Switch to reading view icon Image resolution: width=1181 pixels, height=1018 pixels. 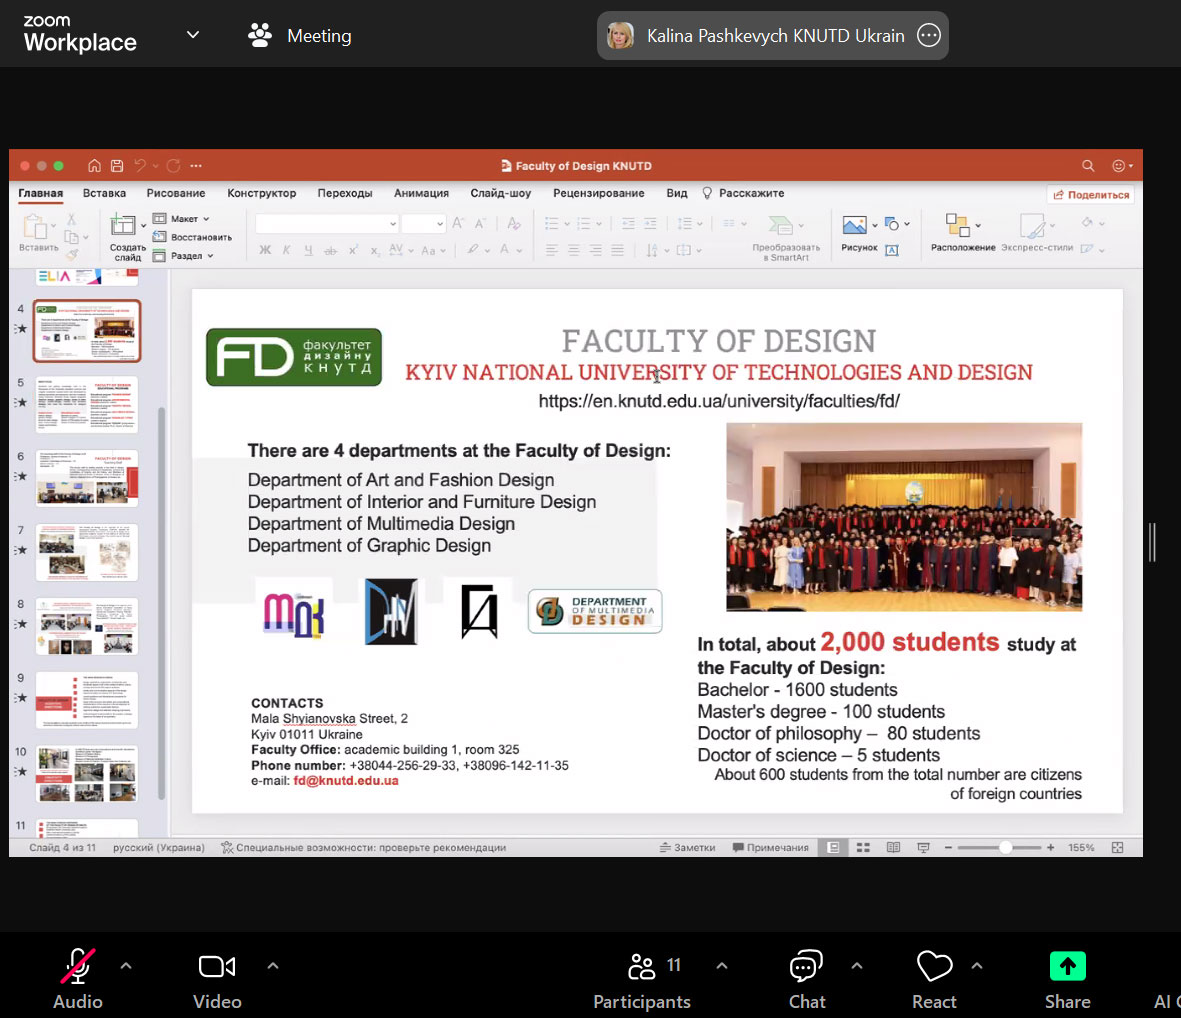click(x=893, y=848)
